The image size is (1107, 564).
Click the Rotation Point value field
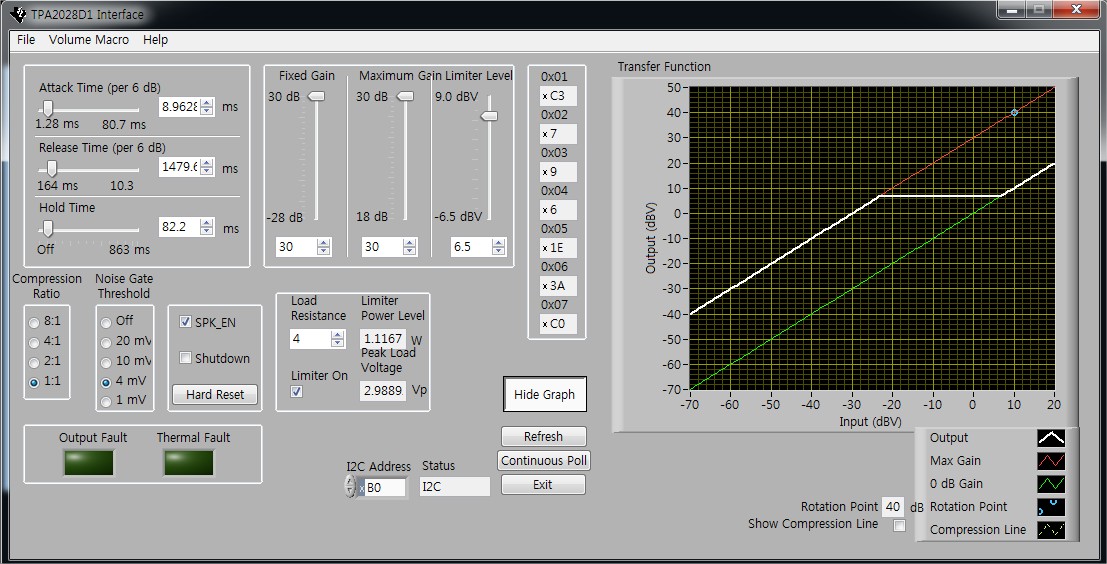click(893, 507)
